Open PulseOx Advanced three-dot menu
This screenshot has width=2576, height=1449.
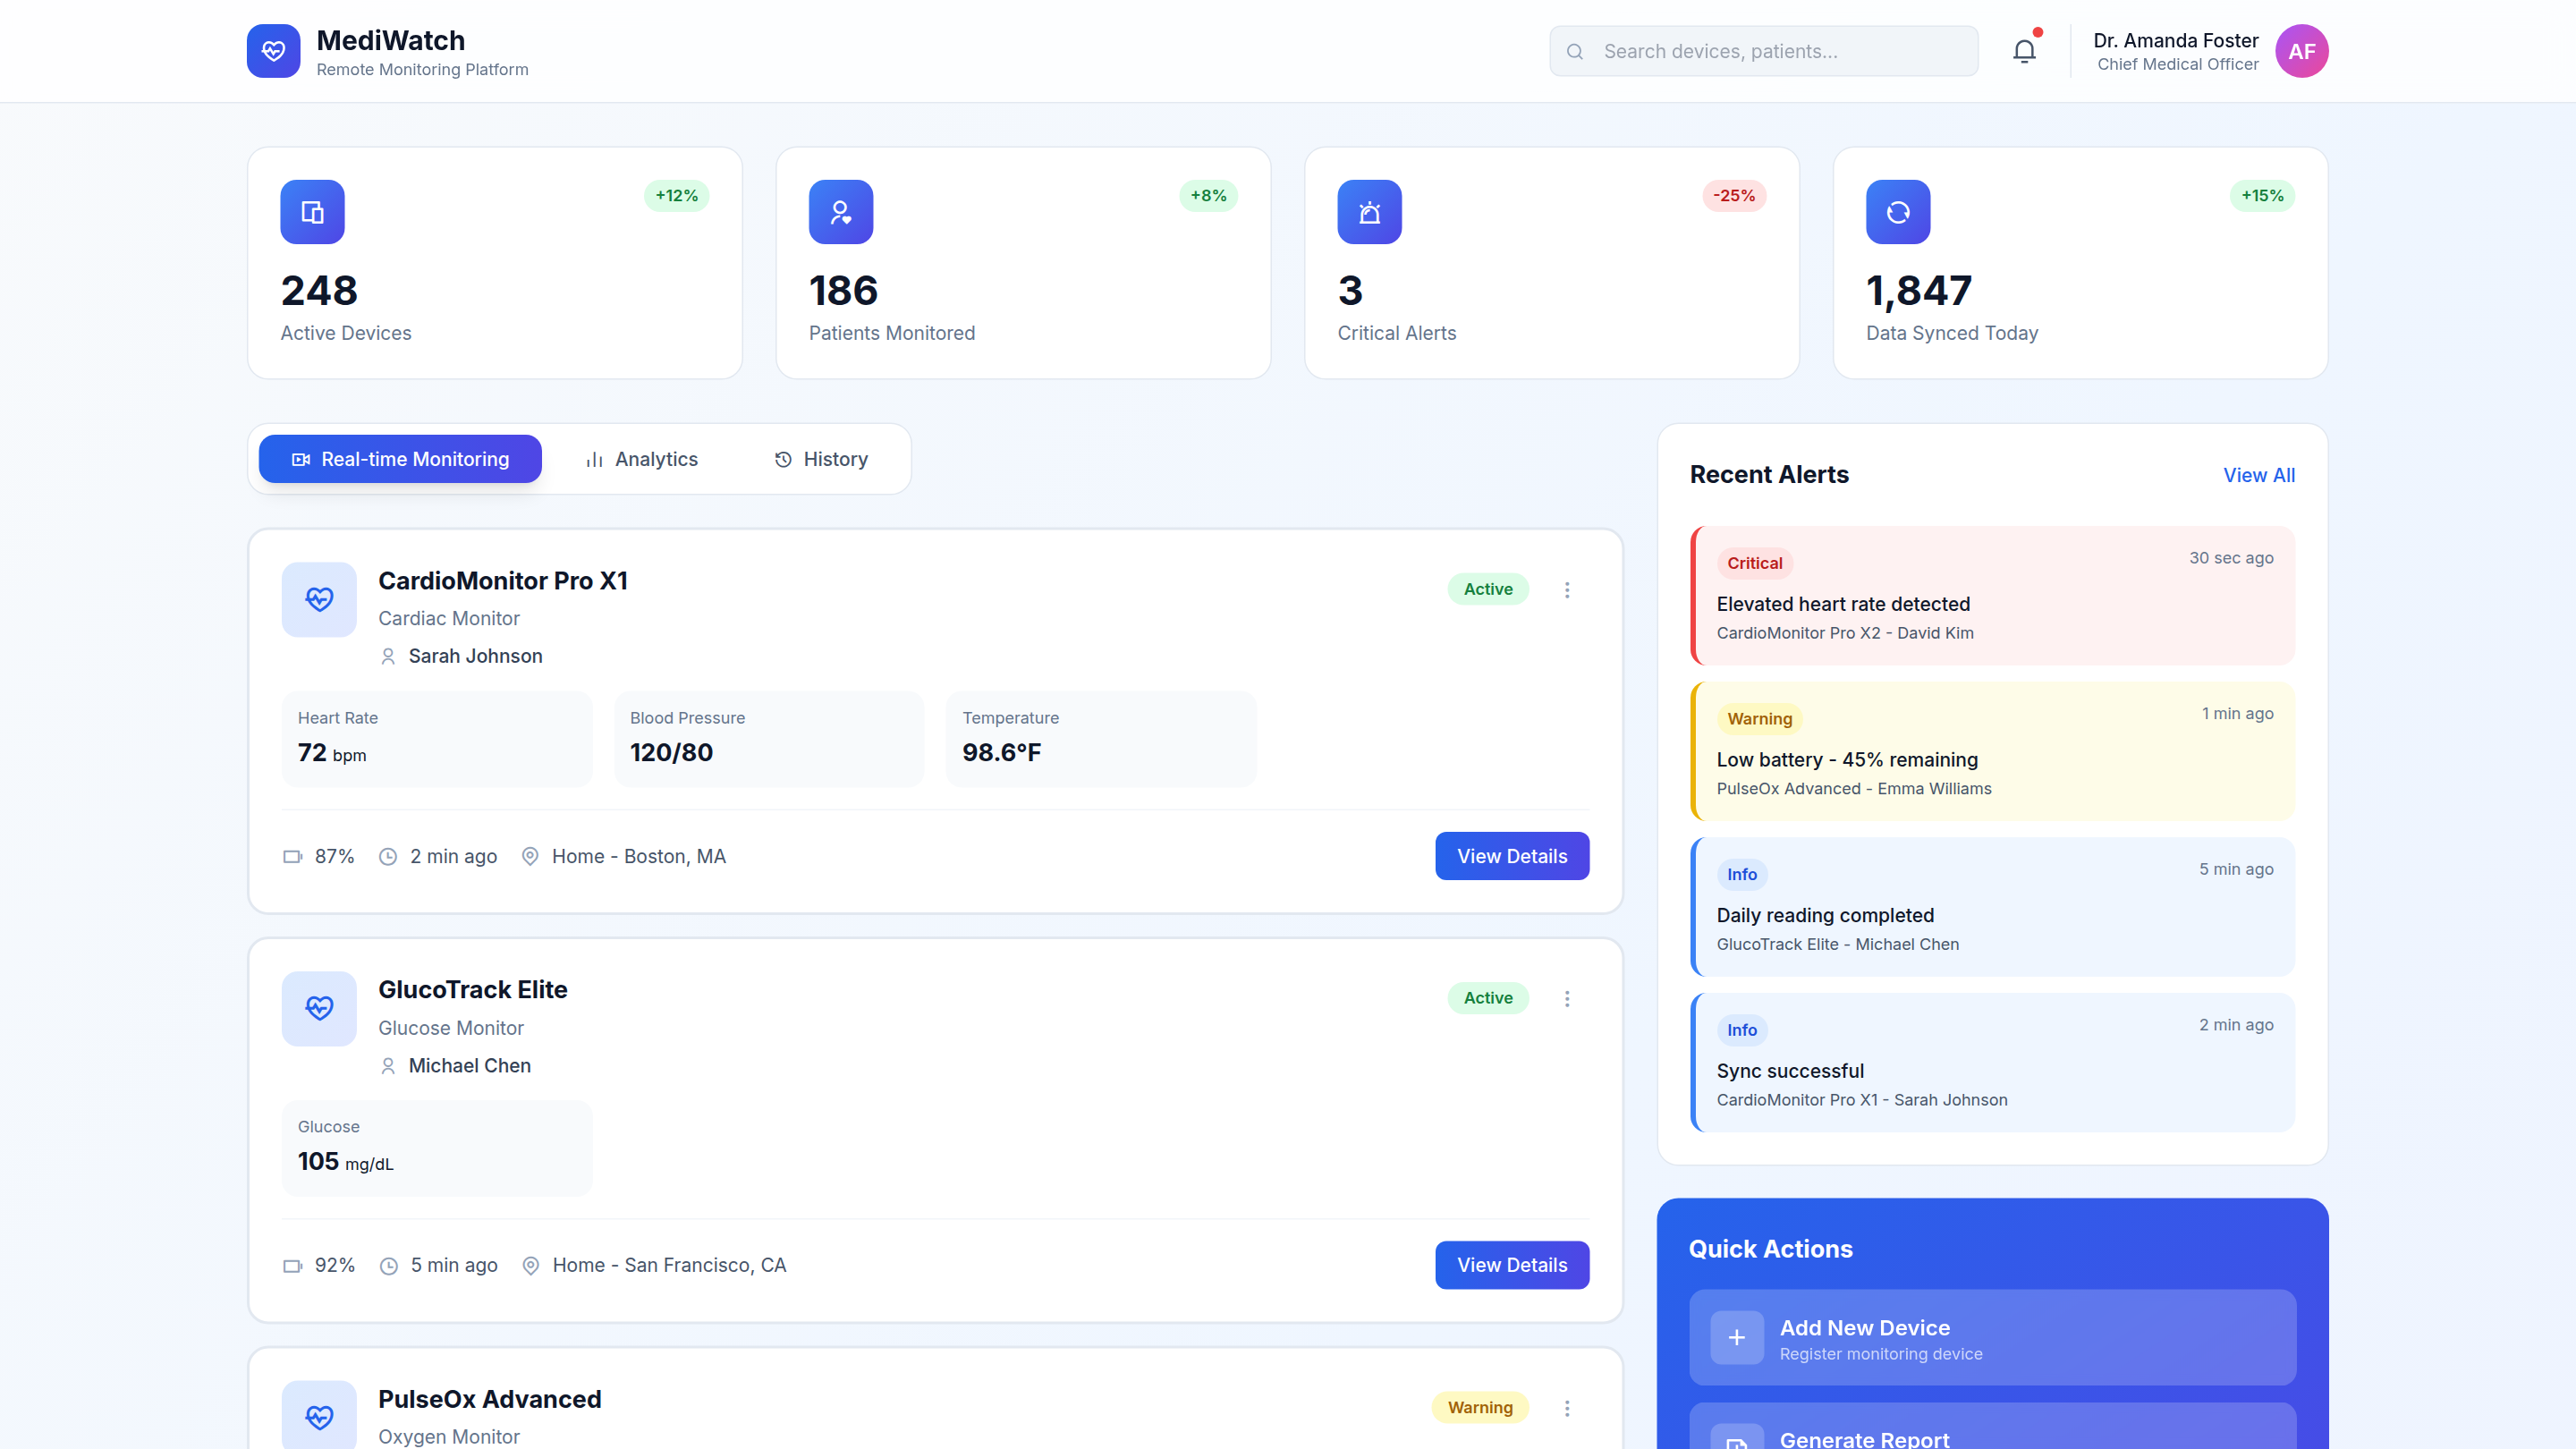[x=1567, y=1408]
